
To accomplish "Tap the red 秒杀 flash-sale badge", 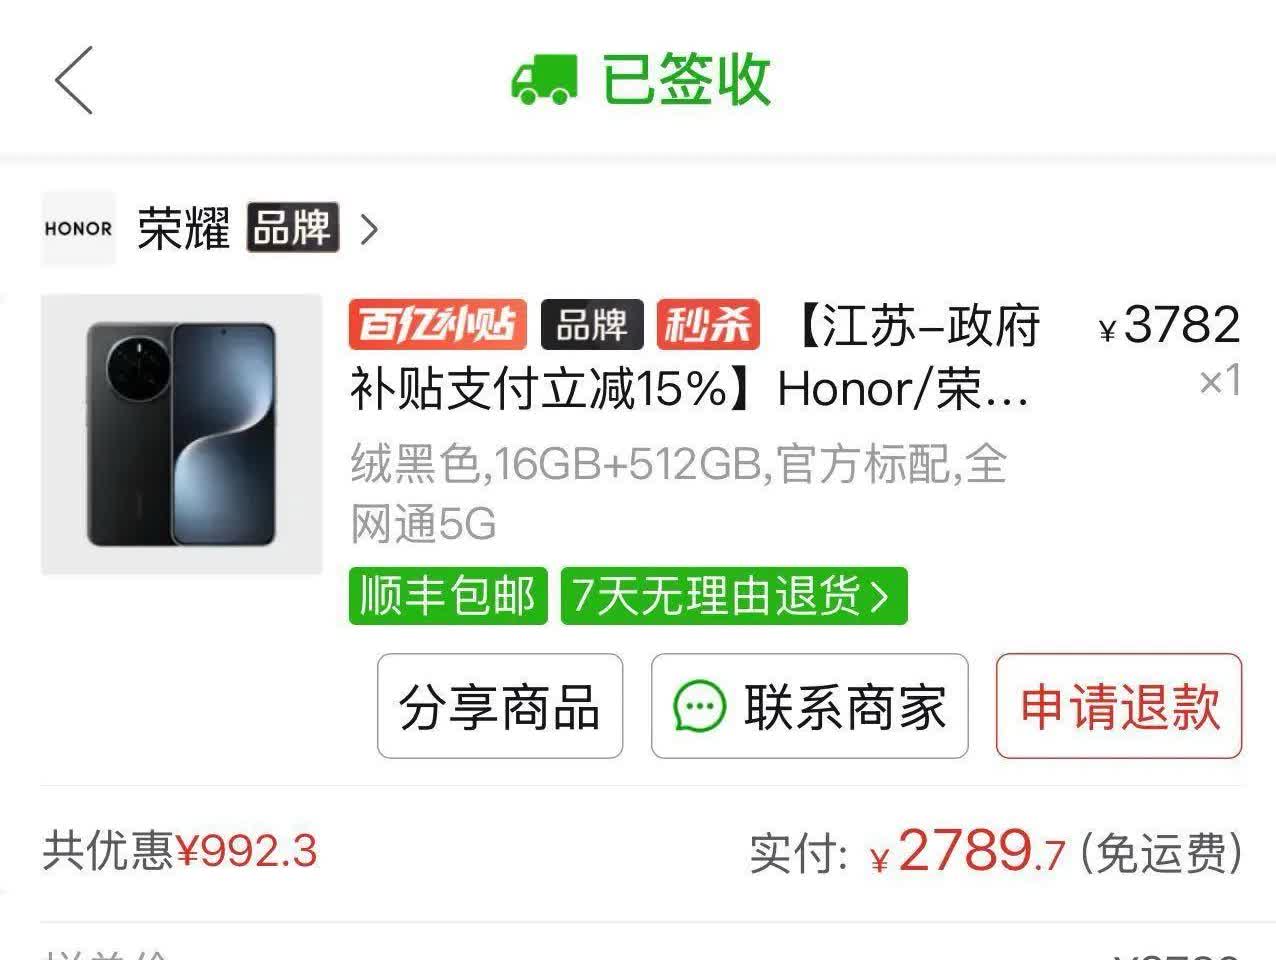I will click(x=708, y=325).
